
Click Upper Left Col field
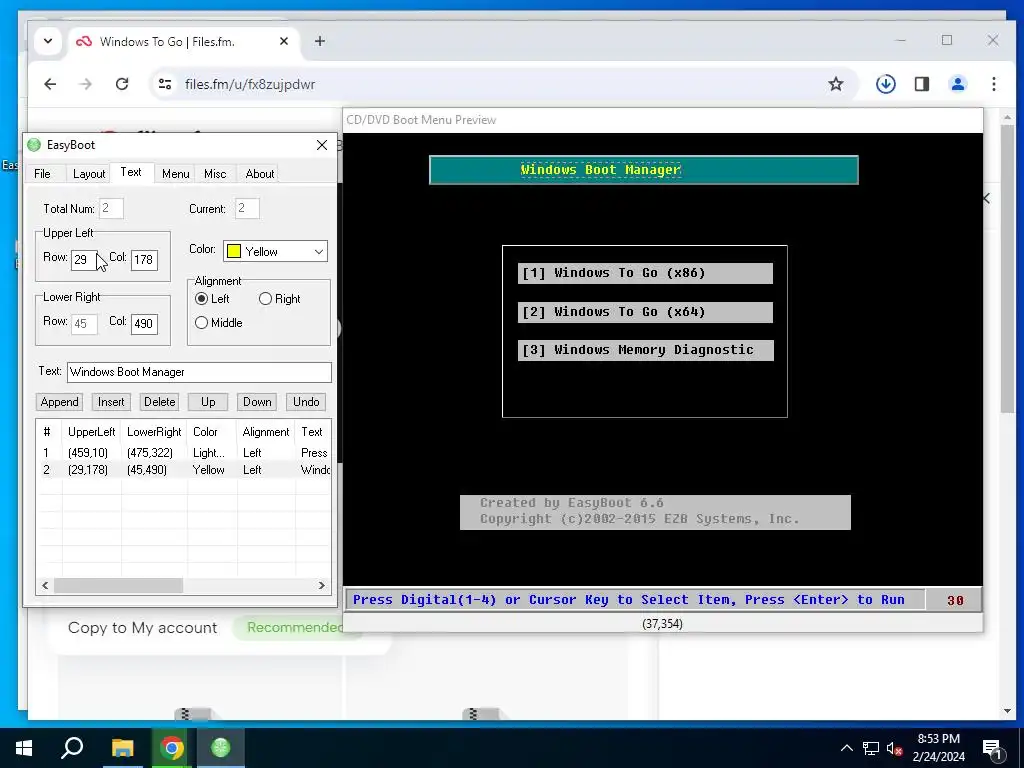click(144, 259)
